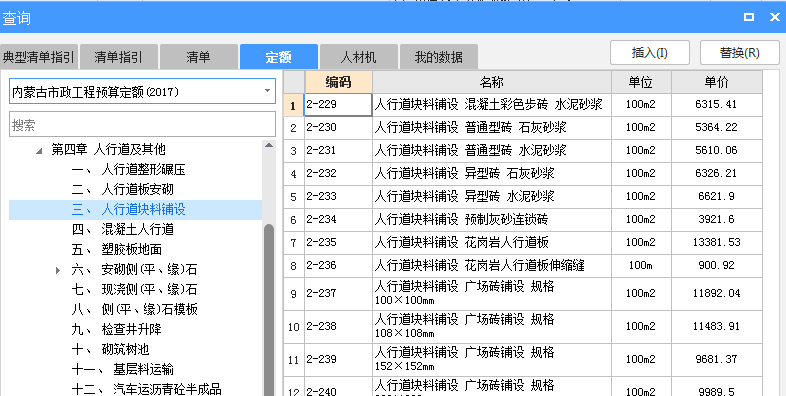Select code cell 2-234
This screenshot has height=396, width=786.
point(338,220)
